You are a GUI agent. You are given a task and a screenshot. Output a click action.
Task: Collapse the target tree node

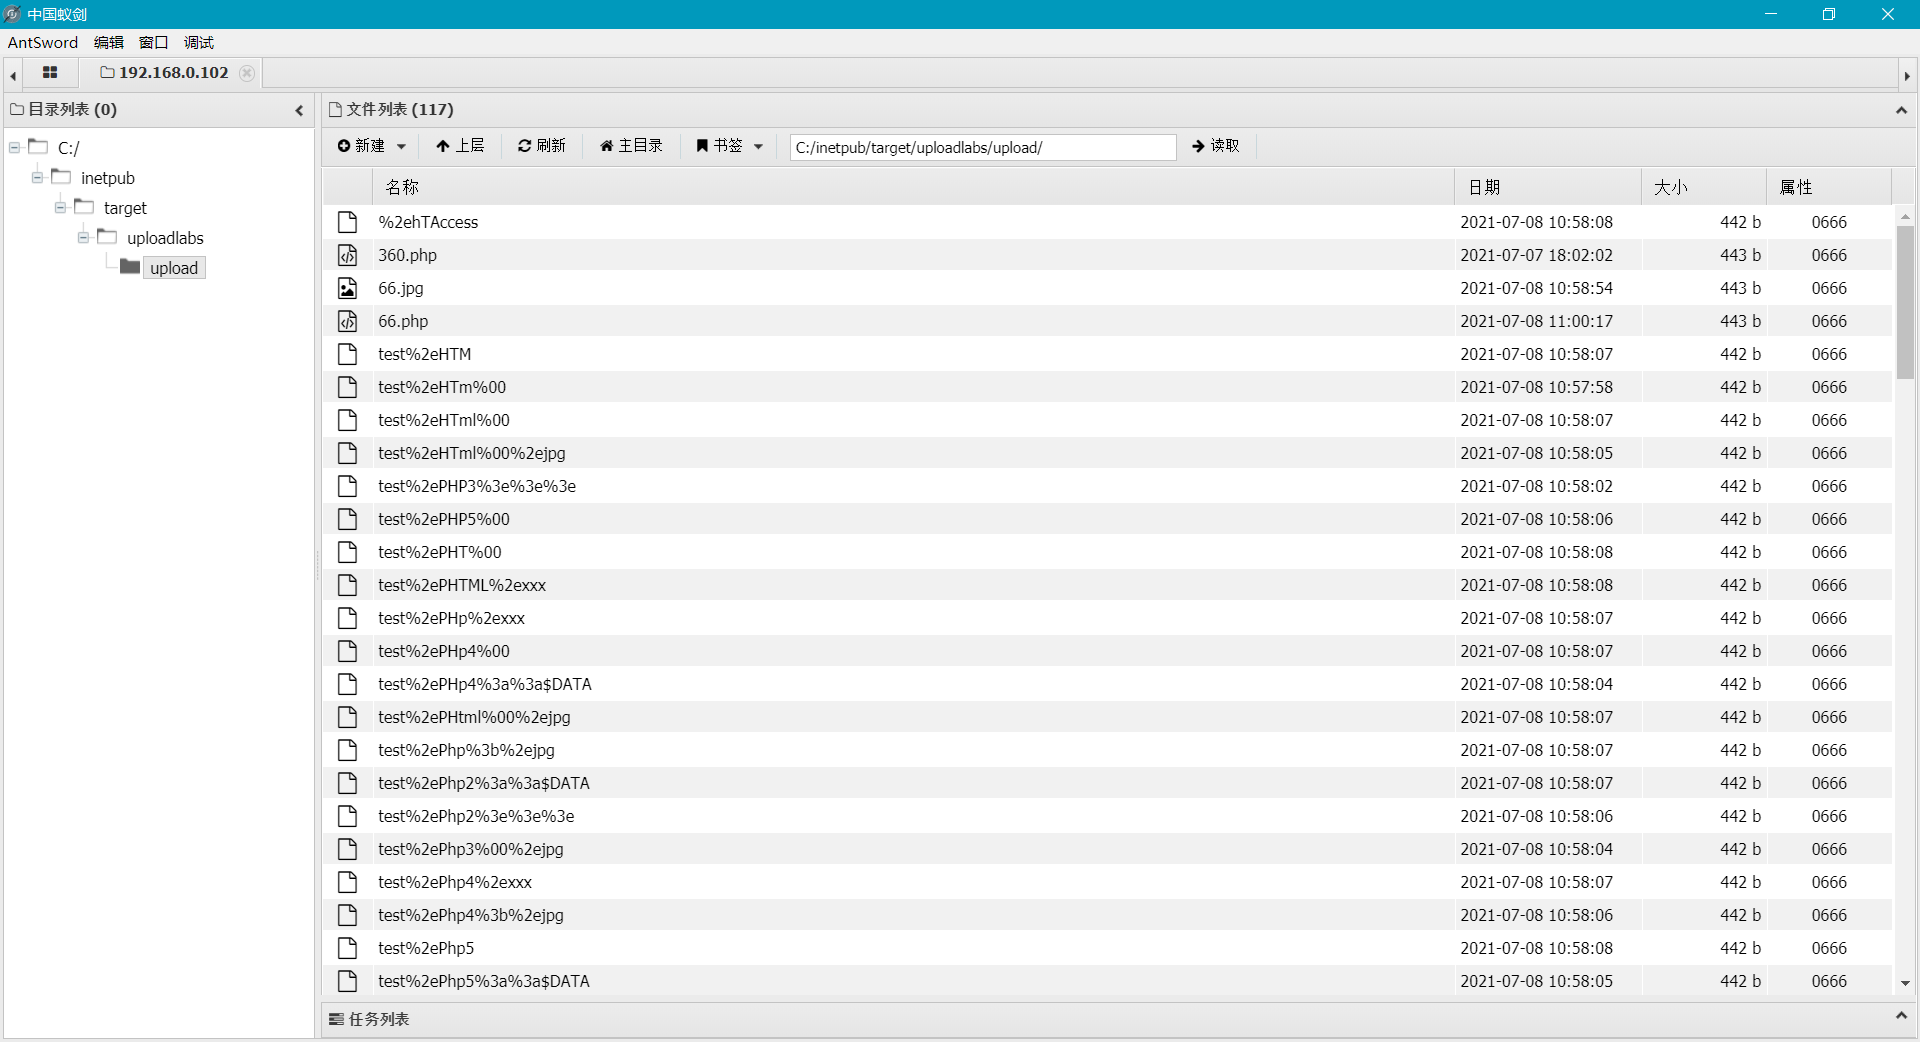point(60,208)
